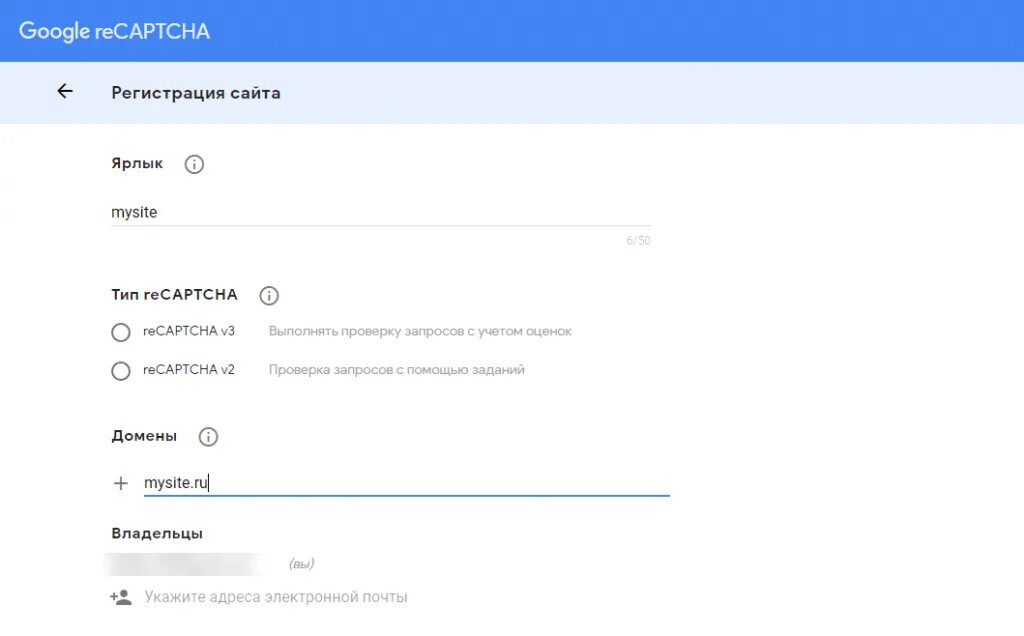Open the info tooltip for Тип reCAPTCHA
Image resolution: width=1024 pixels, height=636 pixels.
pyautogui.click(x=269, y=296)
